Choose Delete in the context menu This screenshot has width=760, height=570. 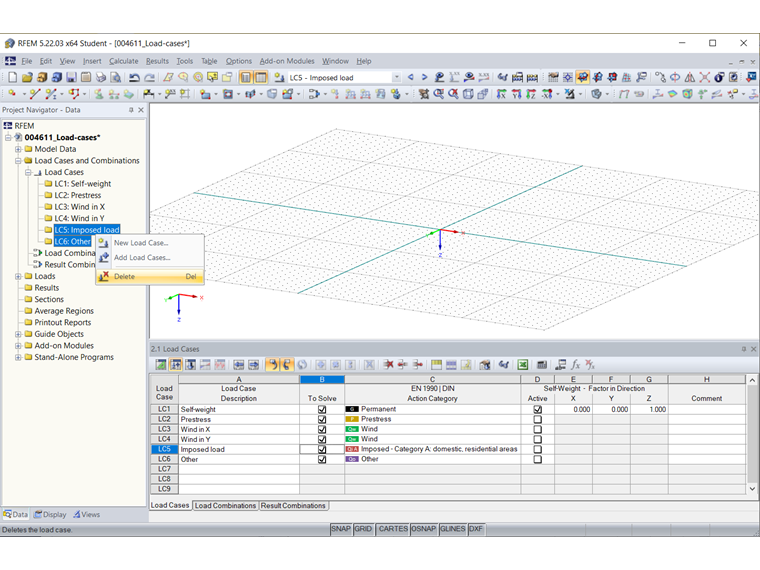tap(150, 276)
